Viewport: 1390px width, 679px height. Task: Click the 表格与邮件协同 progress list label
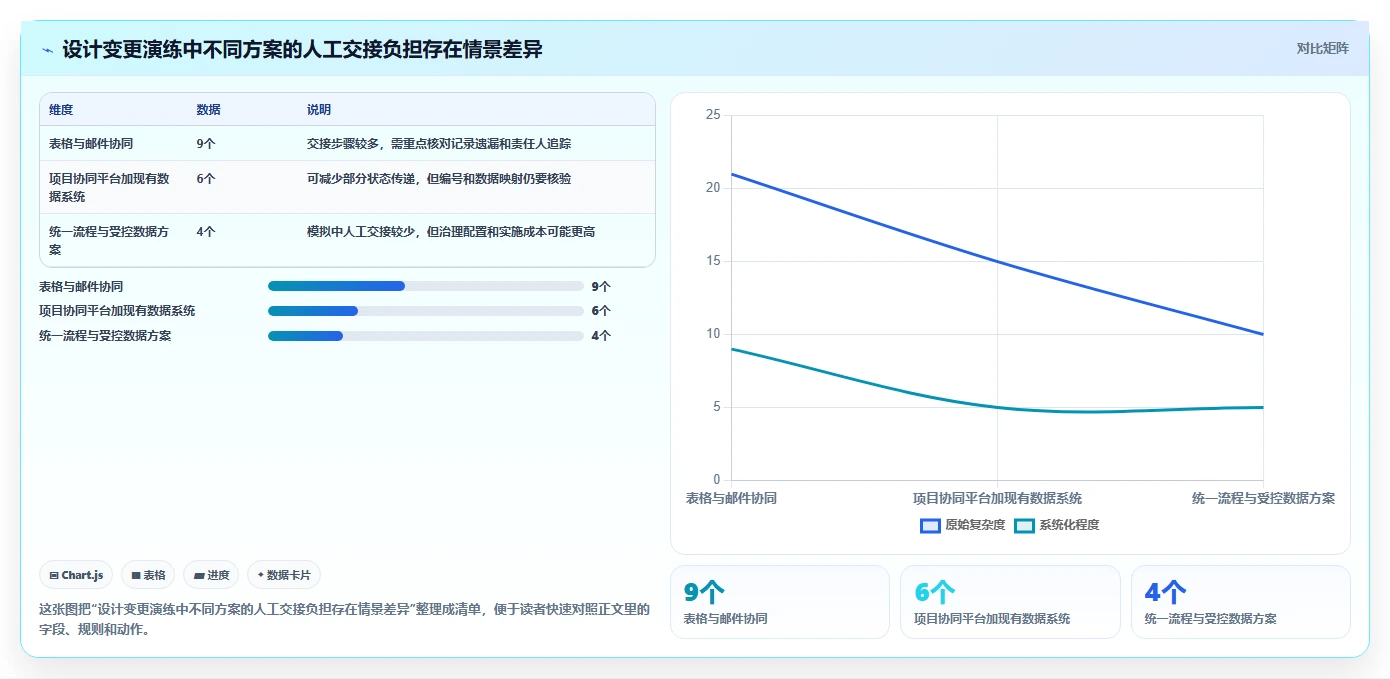coord(81,286)
